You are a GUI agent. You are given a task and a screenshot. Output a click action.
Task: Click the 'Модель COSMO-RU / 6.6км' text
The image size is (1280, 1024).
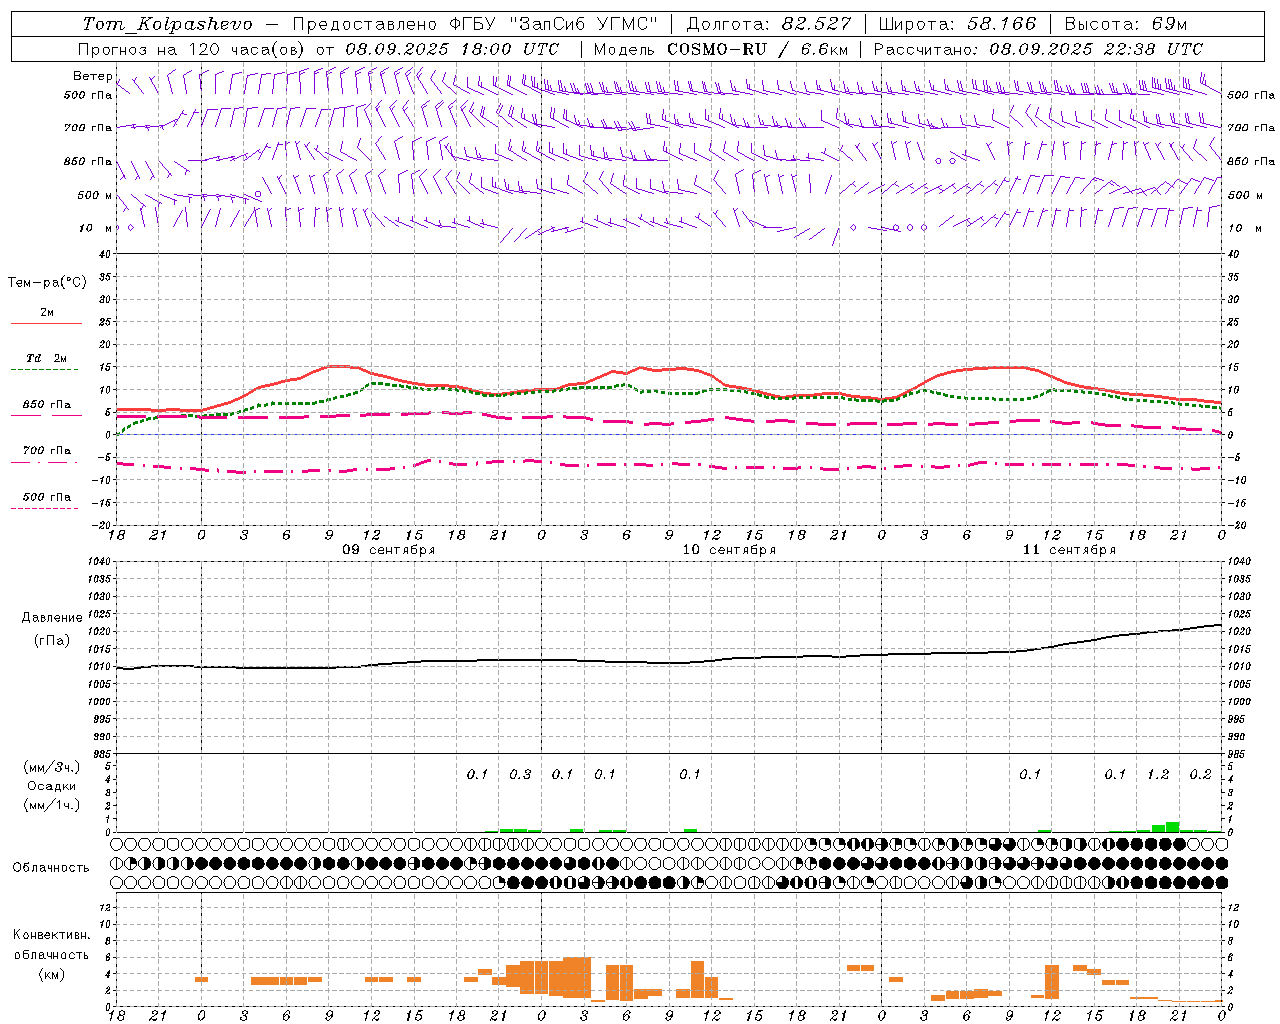(x=721, y=49)
